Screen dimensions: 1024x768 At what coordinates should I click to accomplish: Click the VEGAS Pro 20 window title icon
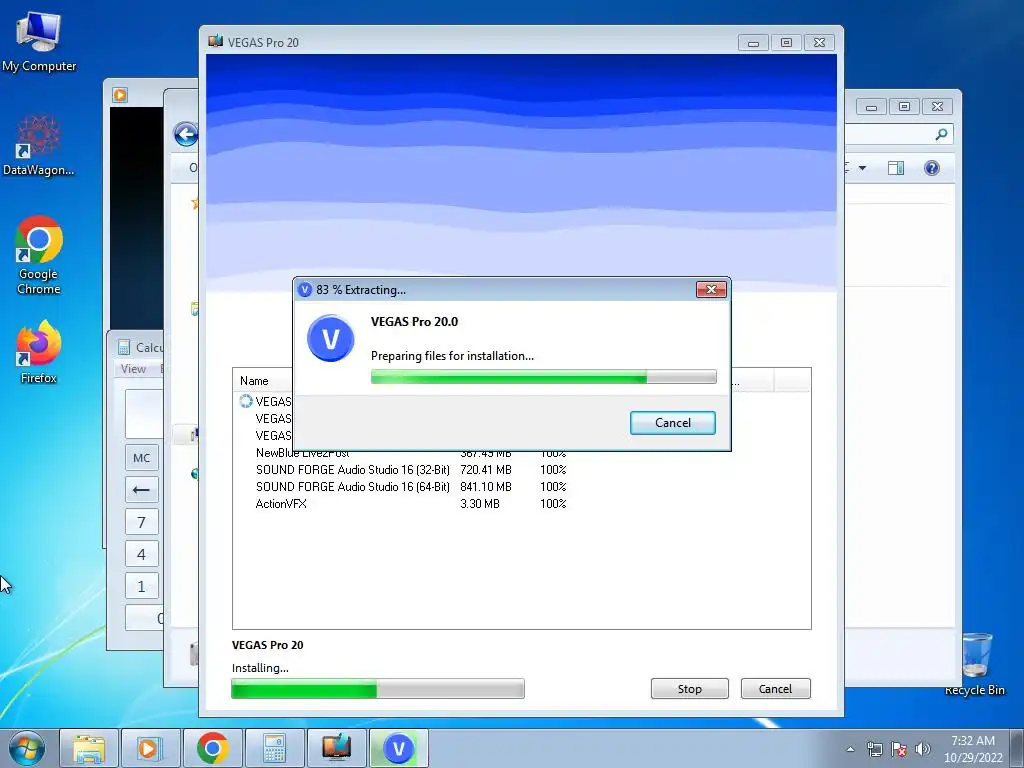point(216,42)
